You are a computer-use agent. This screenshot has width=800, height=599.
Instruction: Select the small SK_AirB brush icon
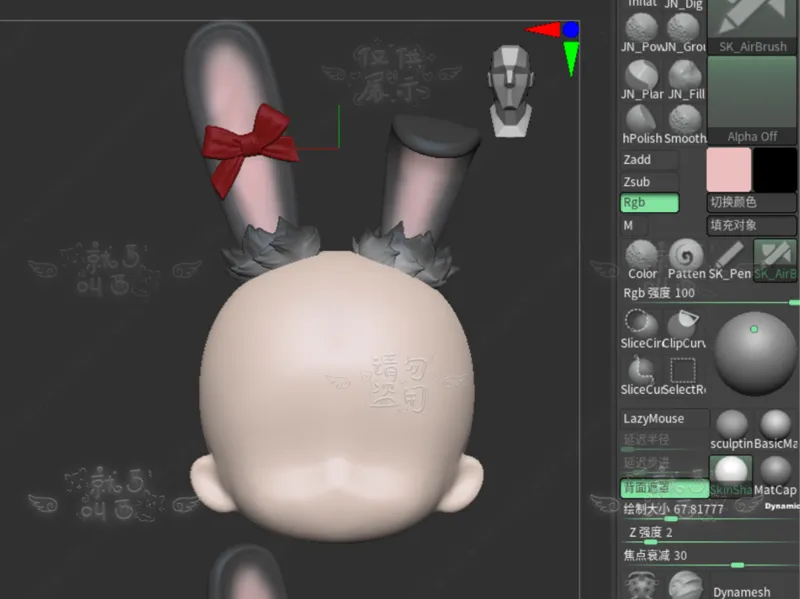774,260
